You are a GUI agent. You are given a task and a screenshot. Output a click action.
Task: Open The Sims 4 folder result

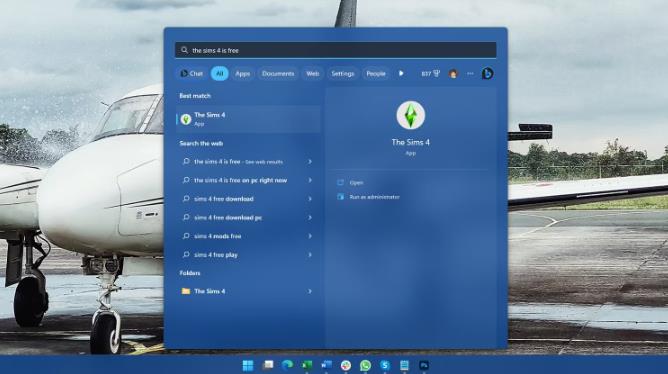(248, 291)
